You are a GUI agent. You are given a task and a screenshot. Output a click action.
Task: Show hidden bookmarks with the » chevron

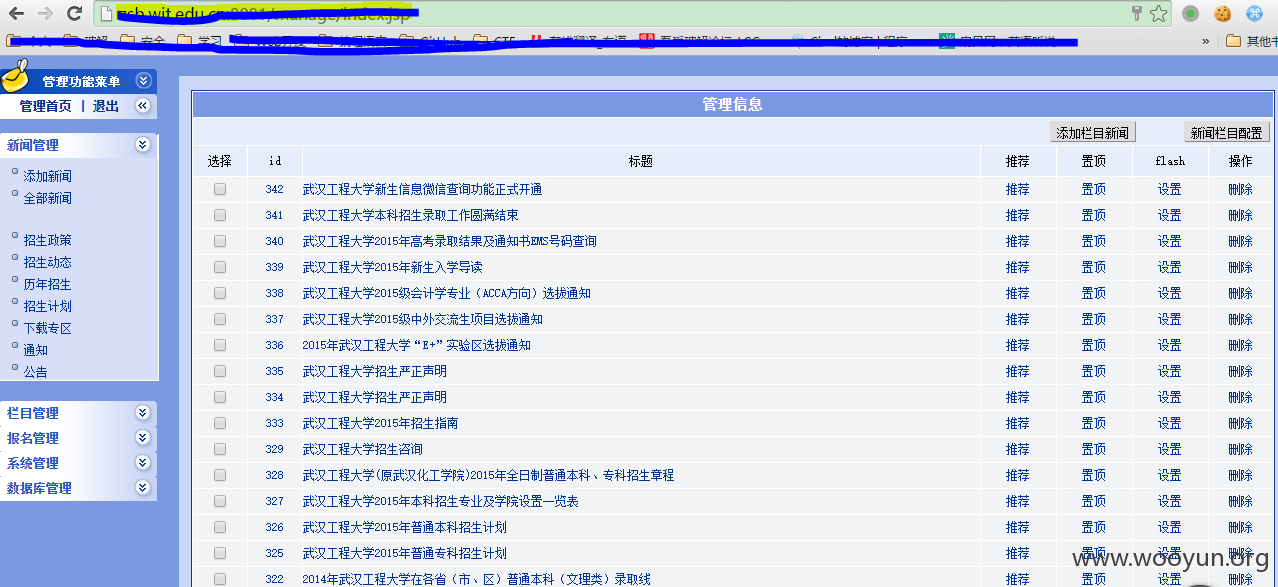[x=1206, y=41]
